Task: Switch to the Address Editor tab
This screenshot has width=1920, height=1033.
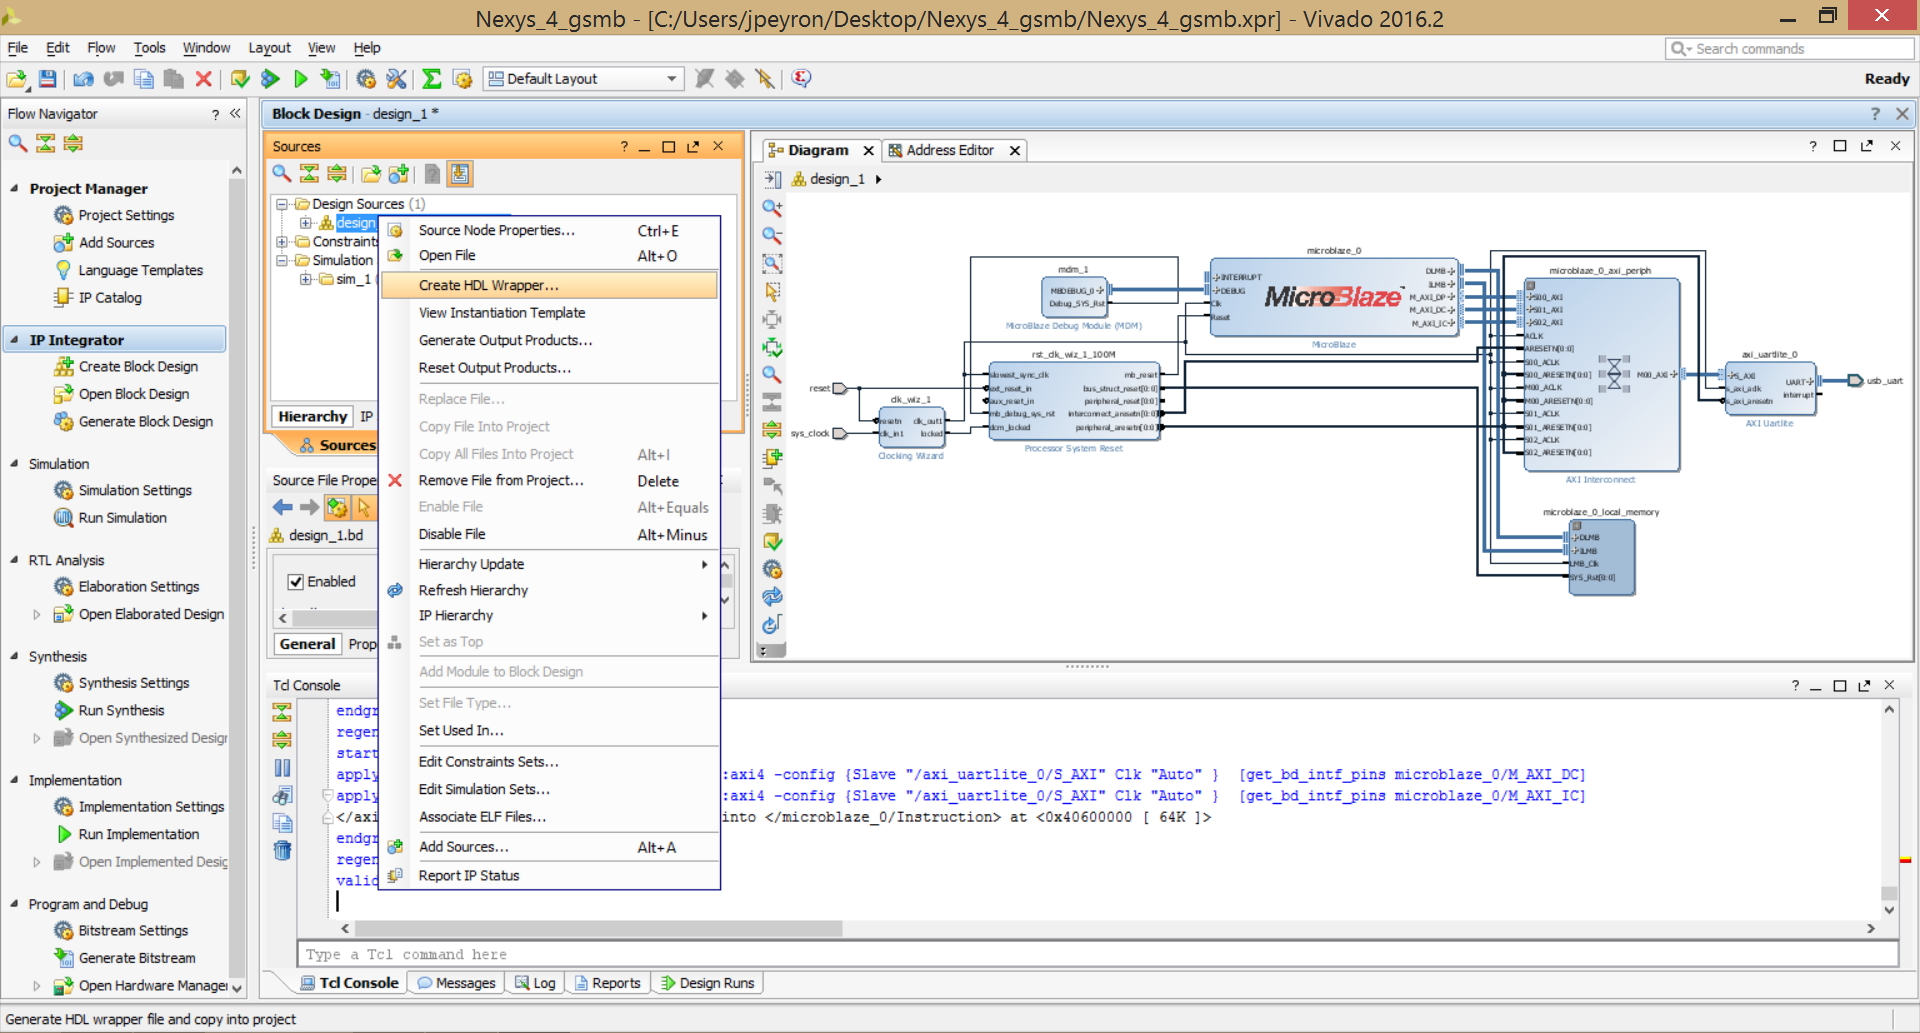Action: (950, 150)
